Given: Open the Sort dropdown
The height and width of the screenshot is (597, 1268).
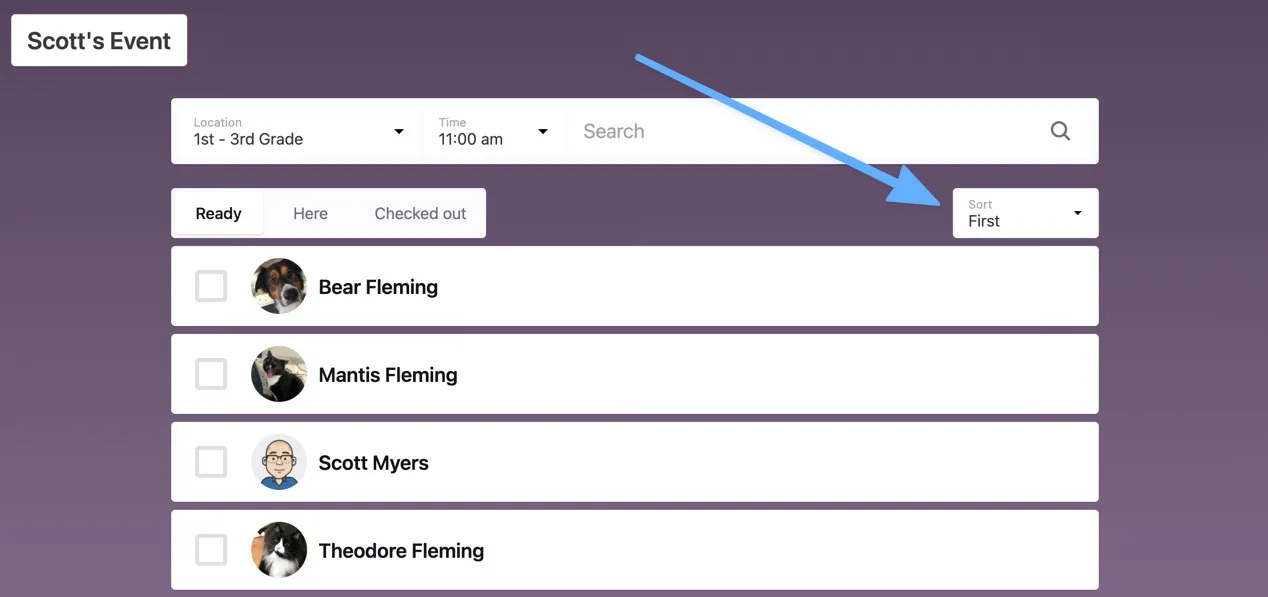Looking at the screenshot, I should pos(1025,213).
